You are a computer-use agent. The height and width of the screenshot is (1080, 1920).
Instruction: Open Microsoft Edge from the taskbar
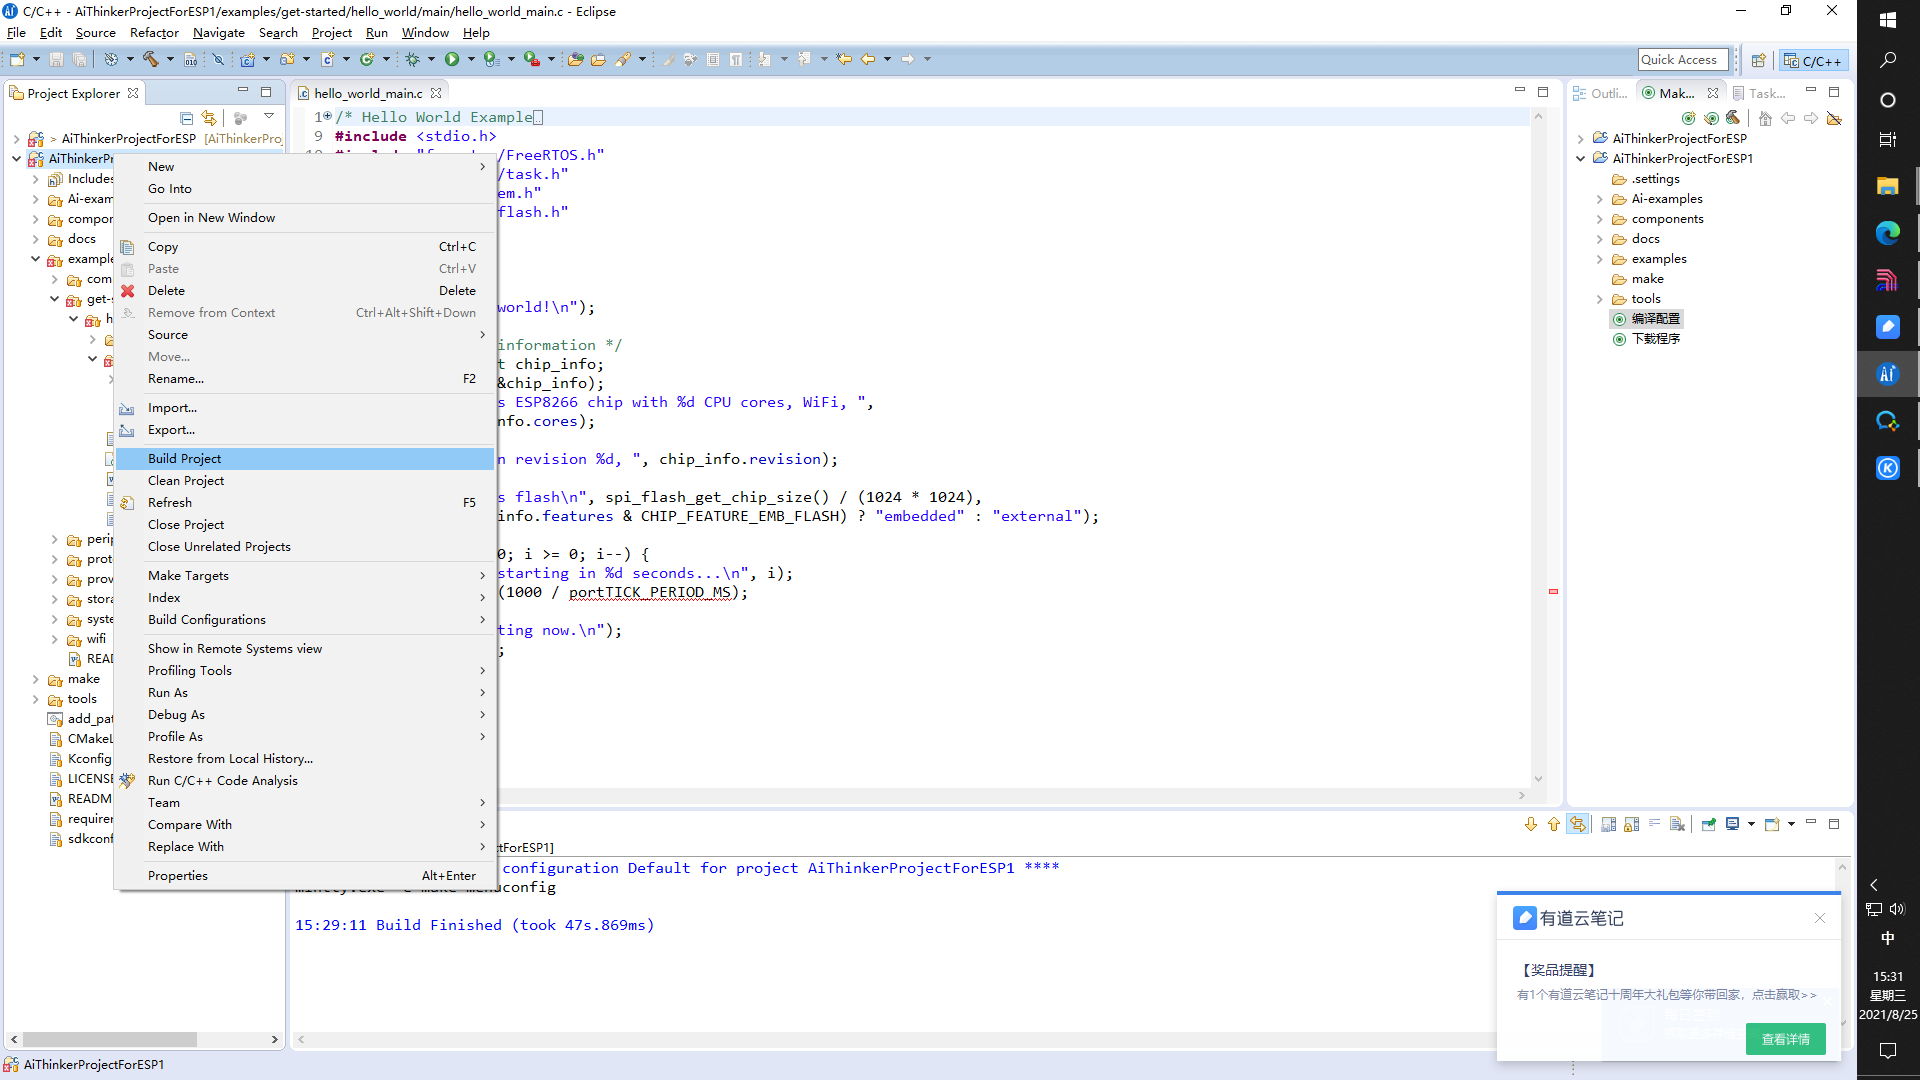pos(1887,233)
